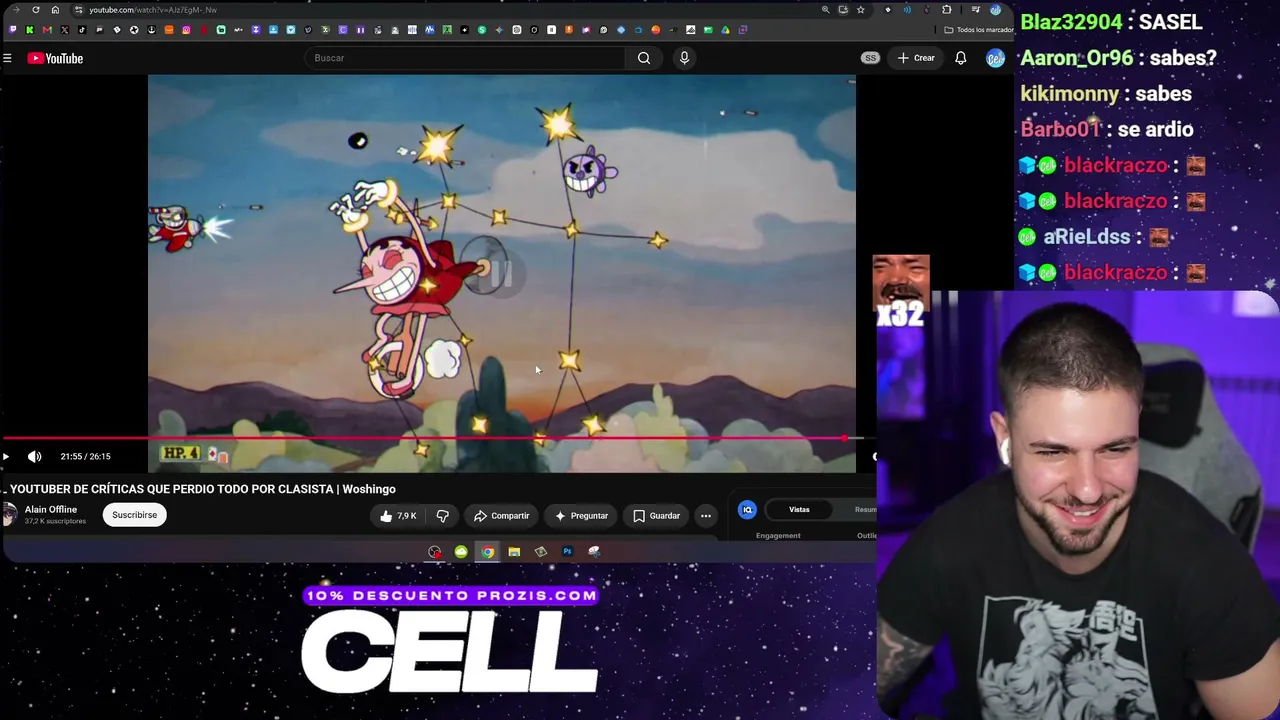Open the Alain Offline channel name link
Screen dimensions: 1280x720
coord(51,510)
